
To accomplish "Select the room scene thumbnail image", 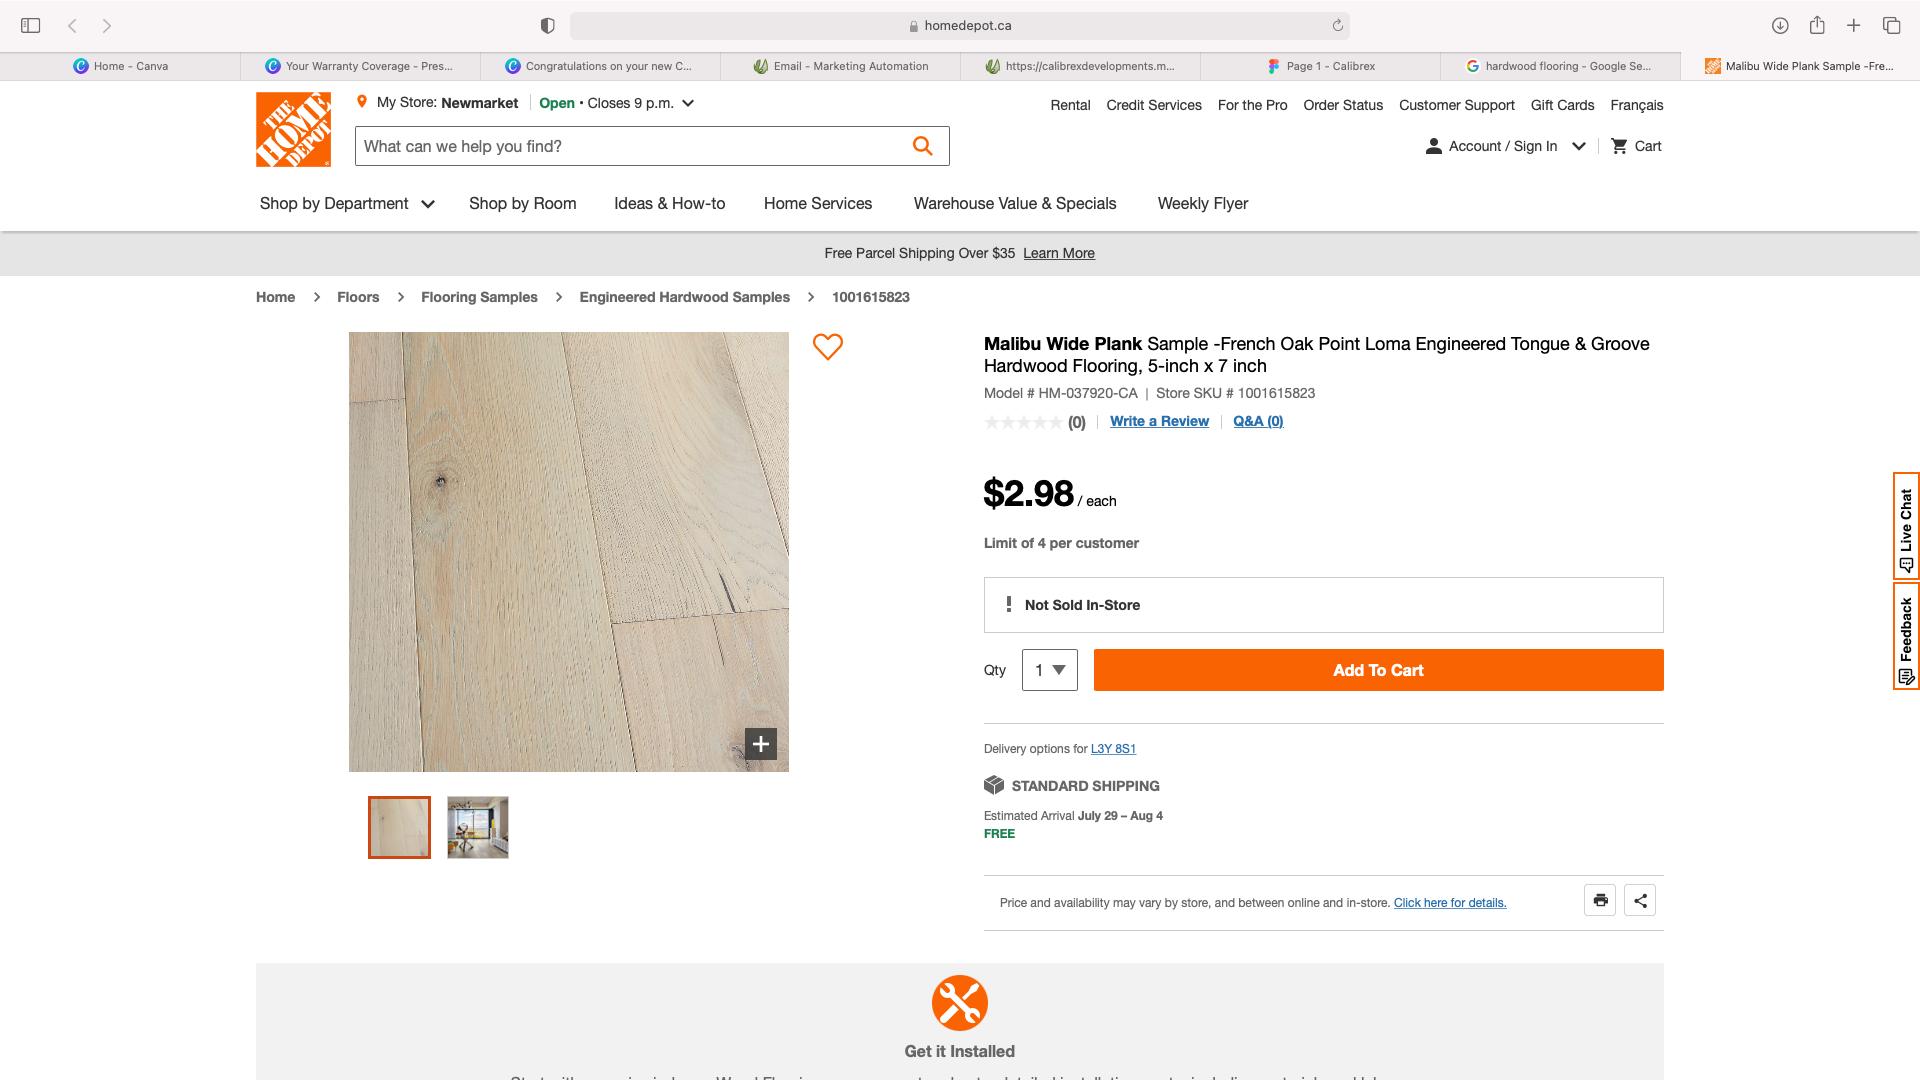I will tap(478, 827).
